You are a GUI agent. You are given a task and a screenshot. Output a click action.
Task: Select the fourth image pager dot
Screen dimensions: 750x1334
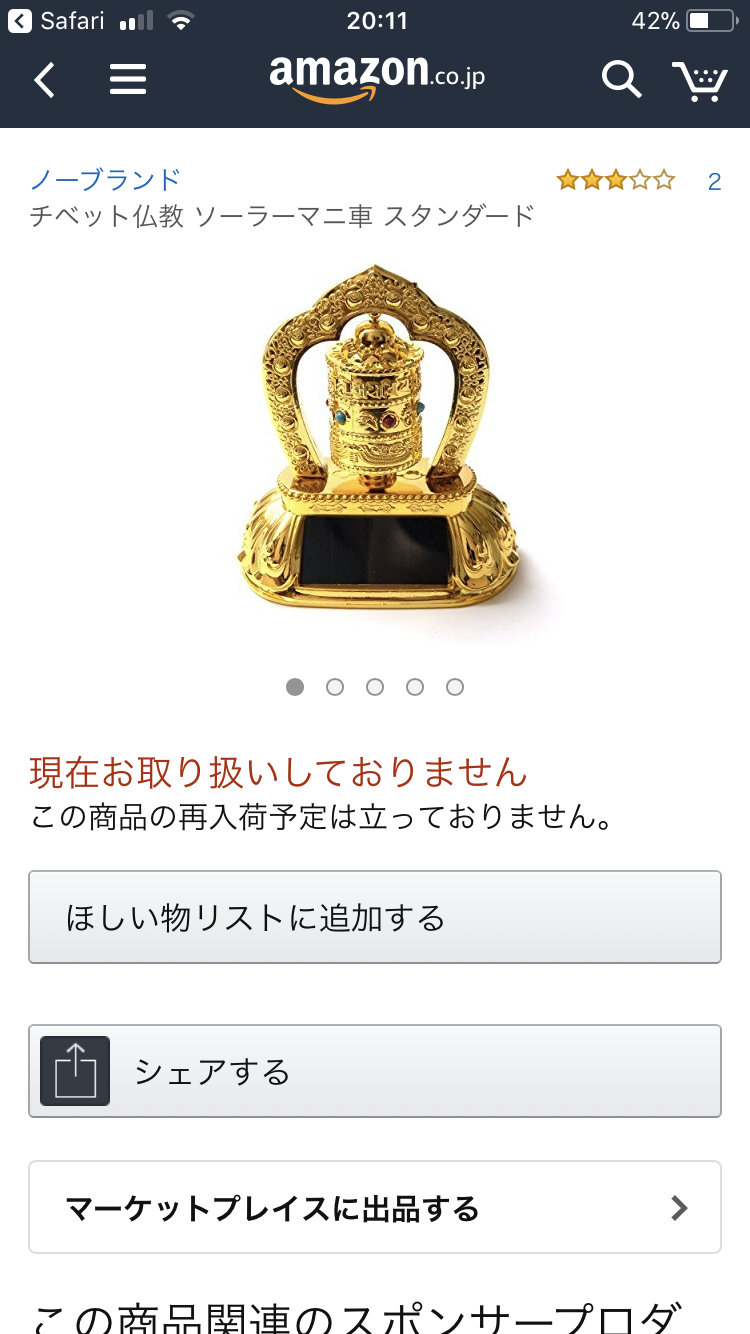[x=415, y=687]
